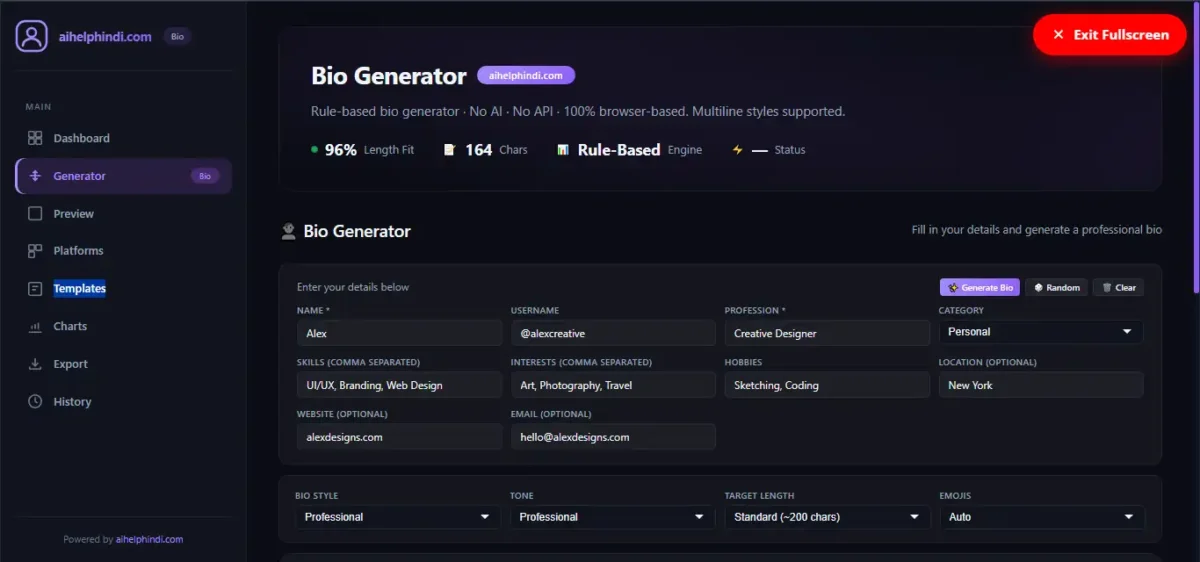Click the Preview square icon

(35, 214)
